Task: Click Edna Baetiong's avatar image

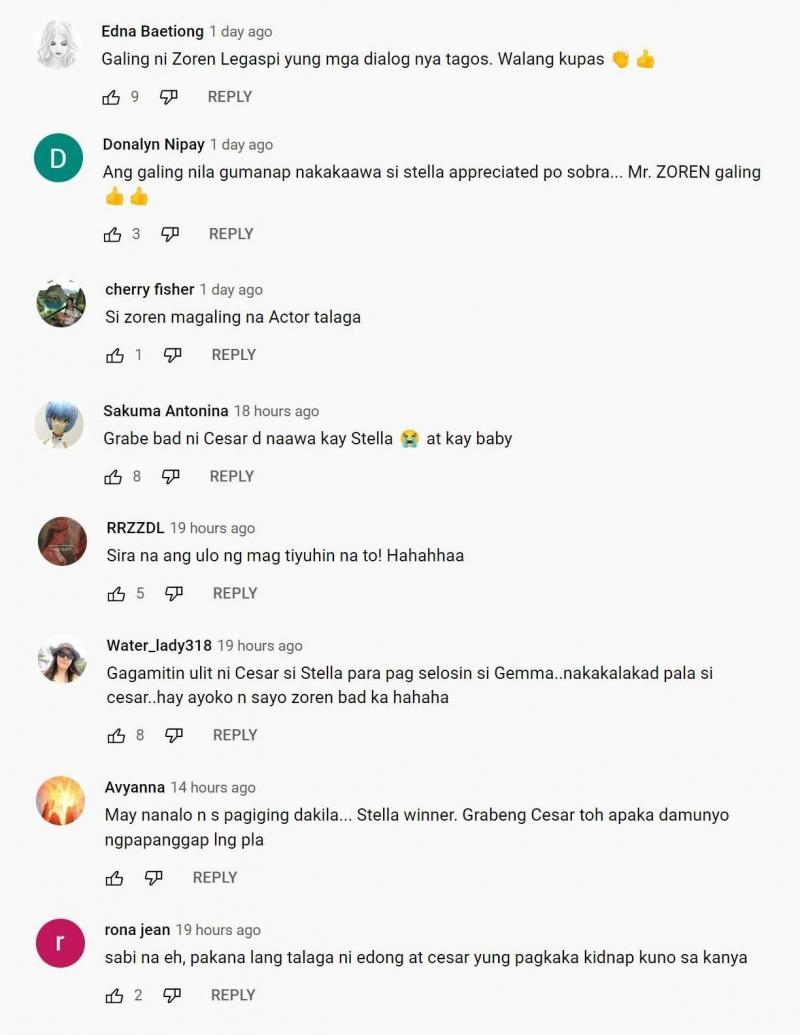Action: [x=57, y=45]
